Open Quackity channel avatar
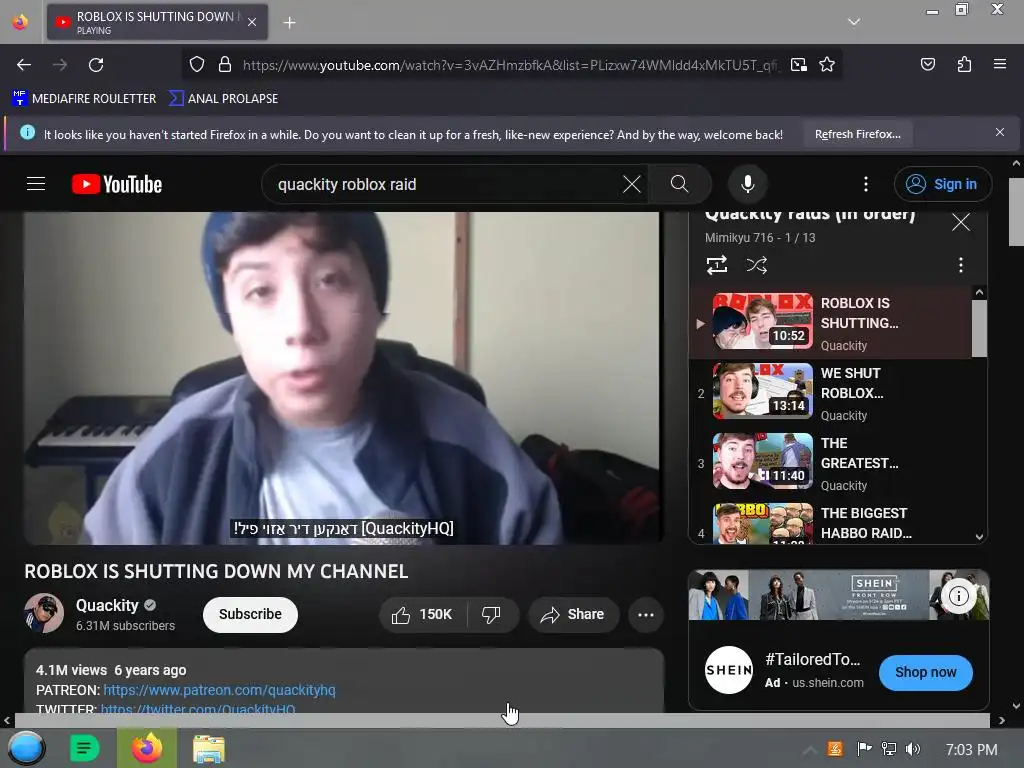1024x768 pixels. [44, 613]
